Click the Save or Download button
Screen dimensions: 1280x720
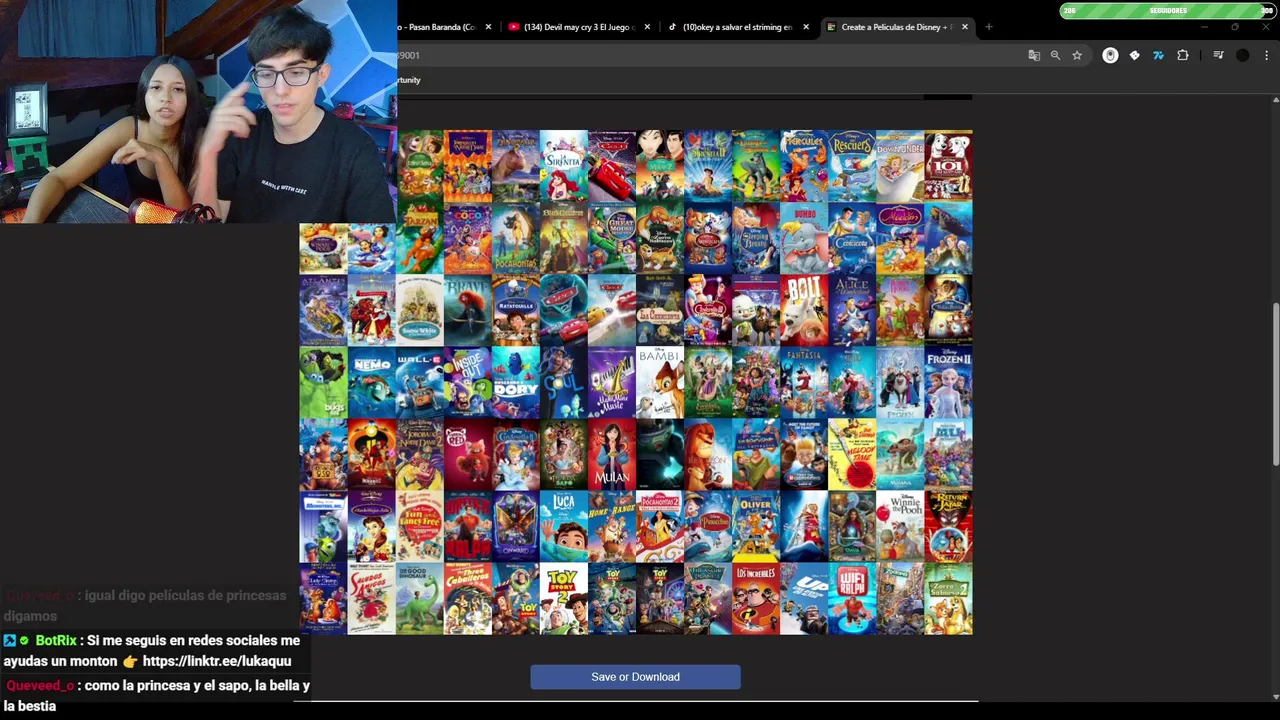click(x=635, y=677)
